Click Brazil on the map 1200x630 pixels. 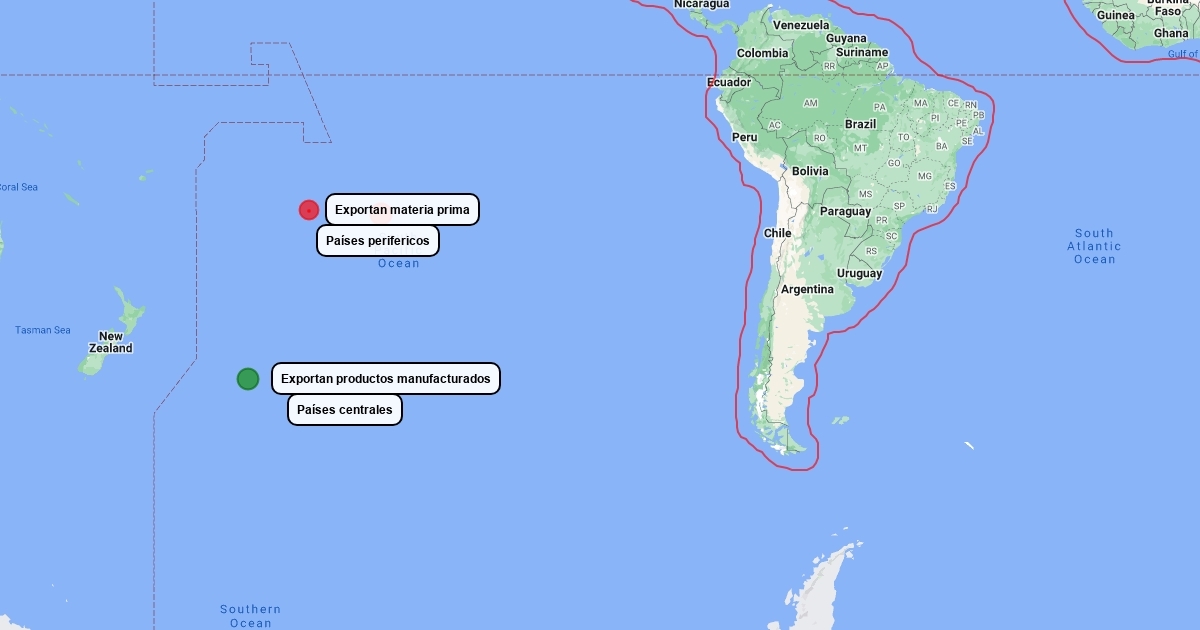[x=860, y=124]
